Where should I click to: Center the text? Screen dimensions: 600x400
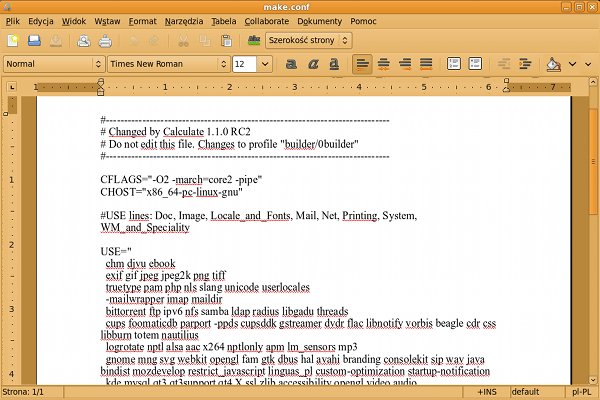(383, 64)
